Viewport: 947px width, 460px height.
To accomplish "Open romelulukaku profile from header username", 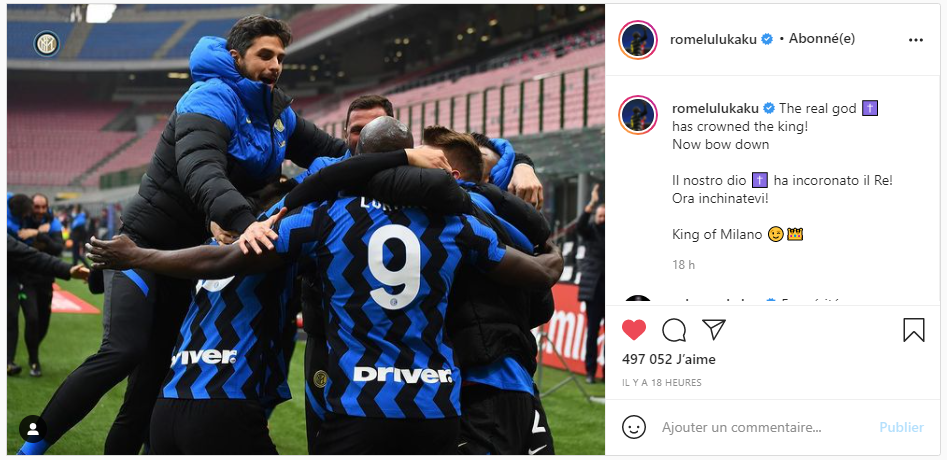I will pyautogui.click(x=713, y=39).
